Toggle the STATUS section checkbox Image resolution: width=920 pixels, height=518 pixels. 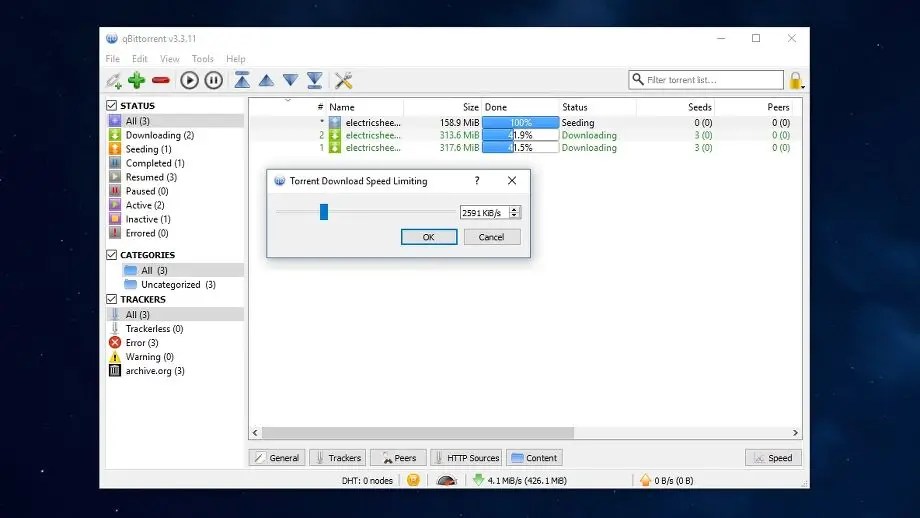coord(111,106)
